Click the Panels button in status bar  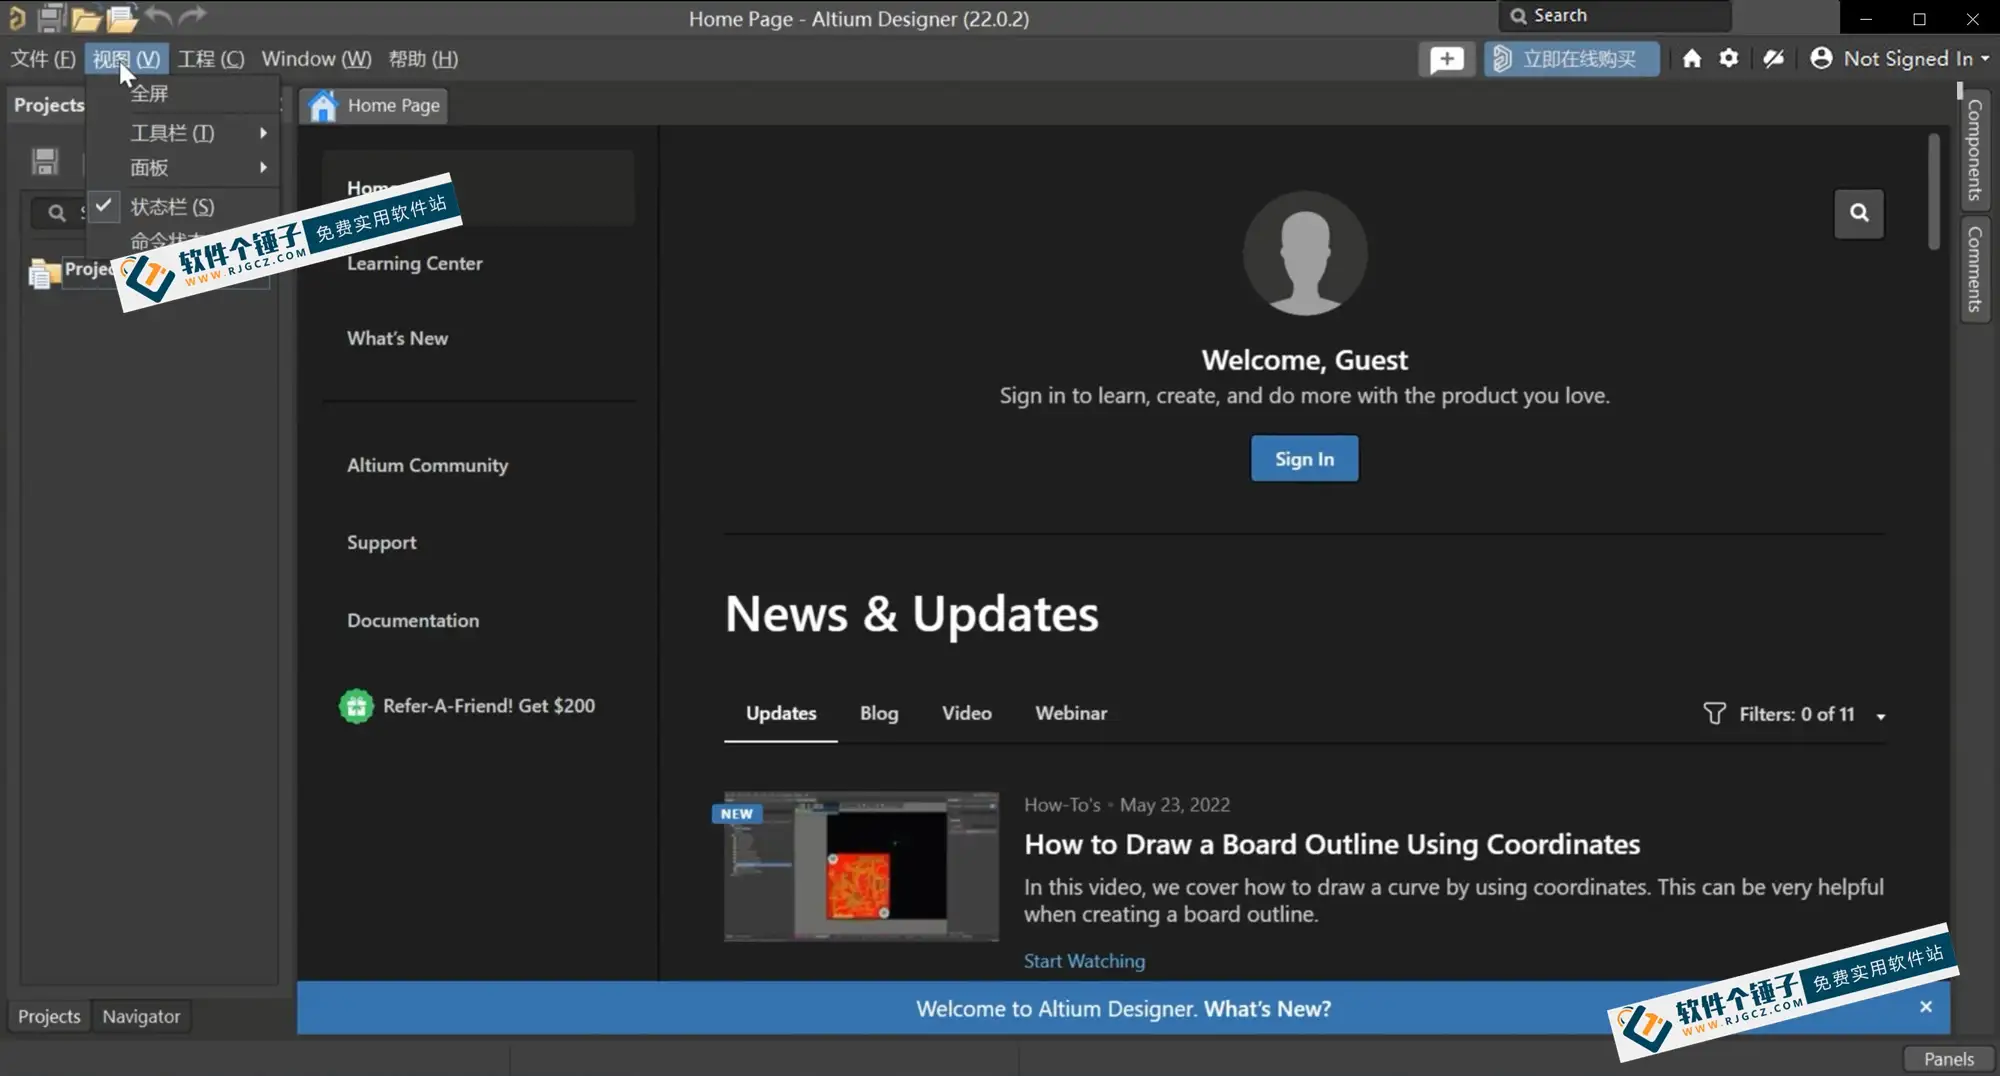[x=1948, y=1059]
